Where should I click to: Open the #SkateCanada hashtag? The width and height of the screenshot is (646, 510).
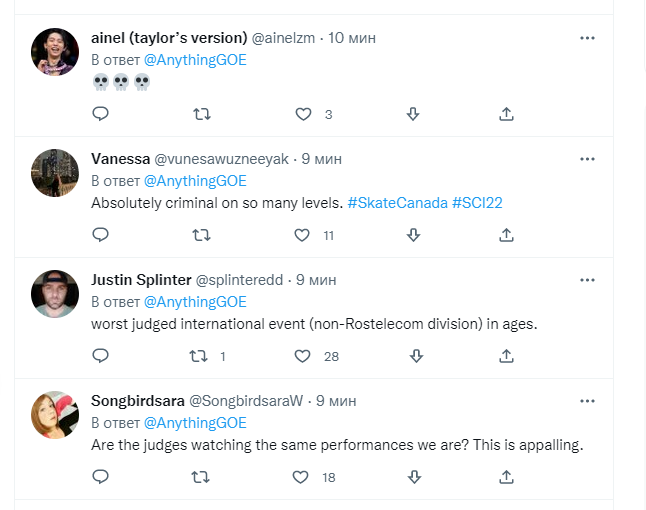(397, 203)
